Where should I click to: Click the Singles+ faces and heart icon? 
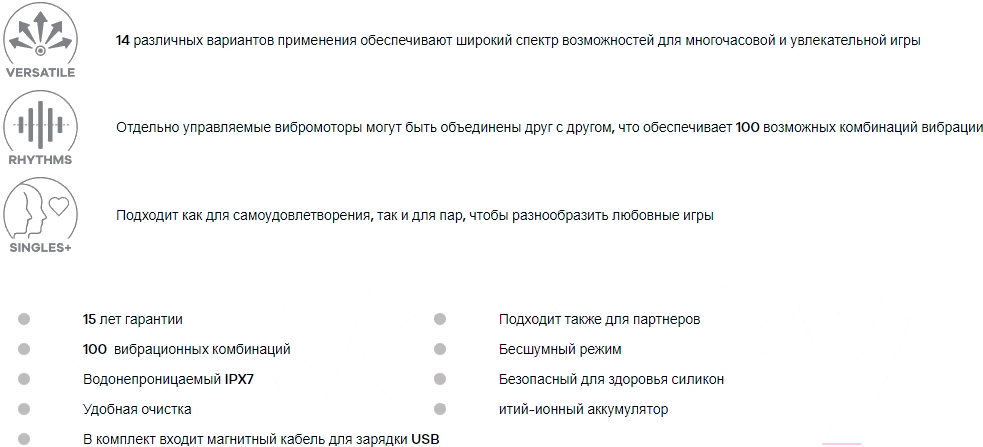click(x=40, y=211)
